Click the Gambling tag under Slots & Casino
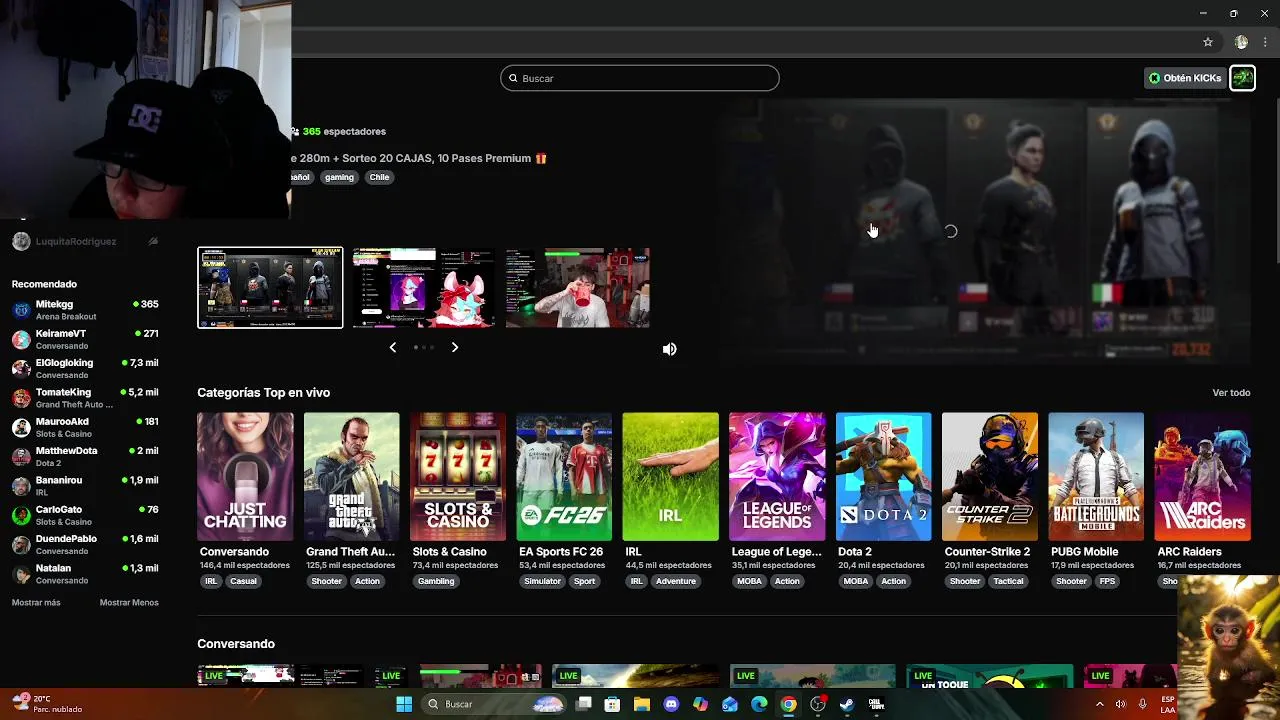 (x=436, y=581)
